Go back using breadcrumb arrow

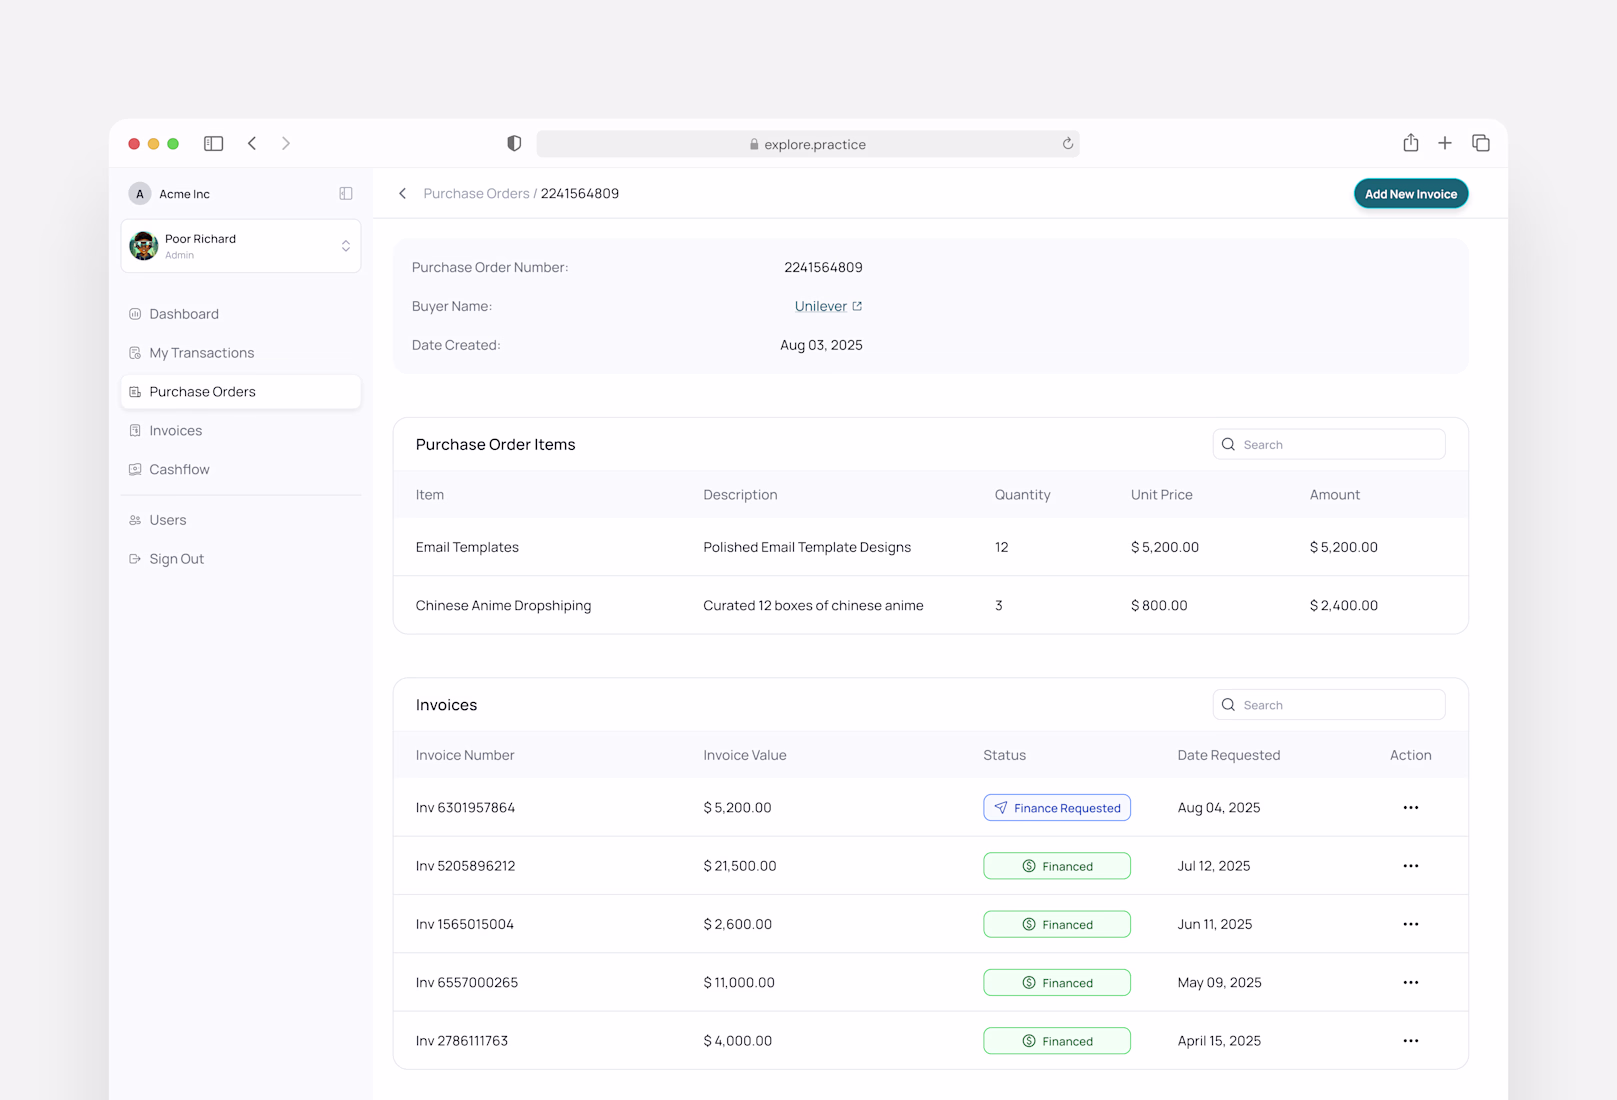pyautogui.click(x=402, y=194)
